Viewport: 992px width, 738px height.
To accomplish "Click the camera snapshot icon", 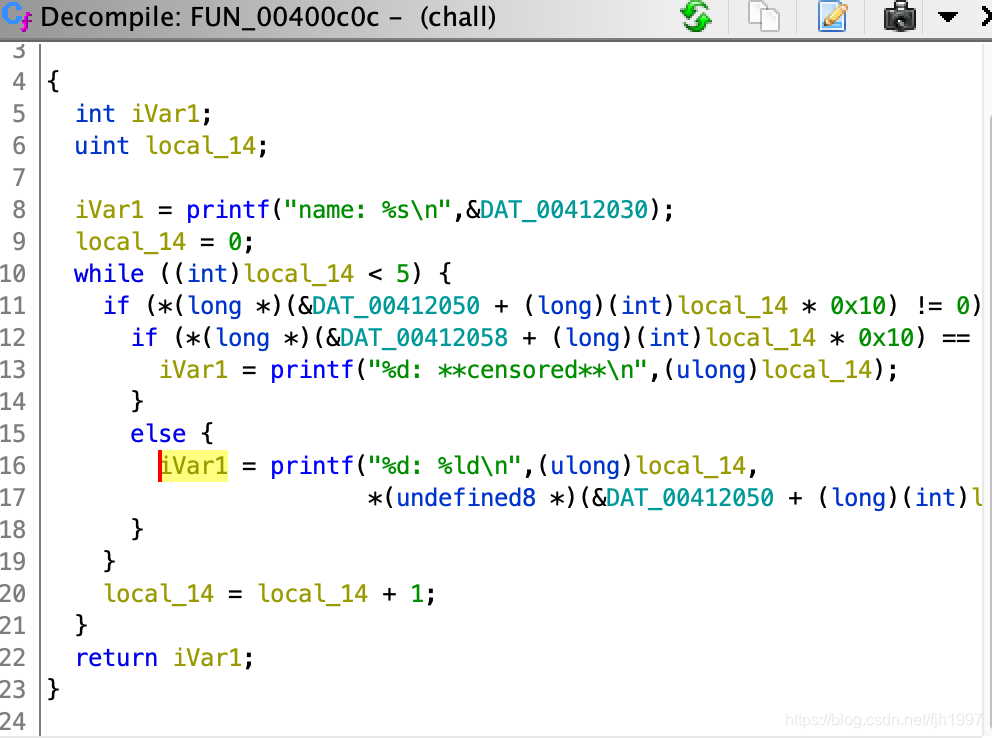I will [x=899, y=16].
